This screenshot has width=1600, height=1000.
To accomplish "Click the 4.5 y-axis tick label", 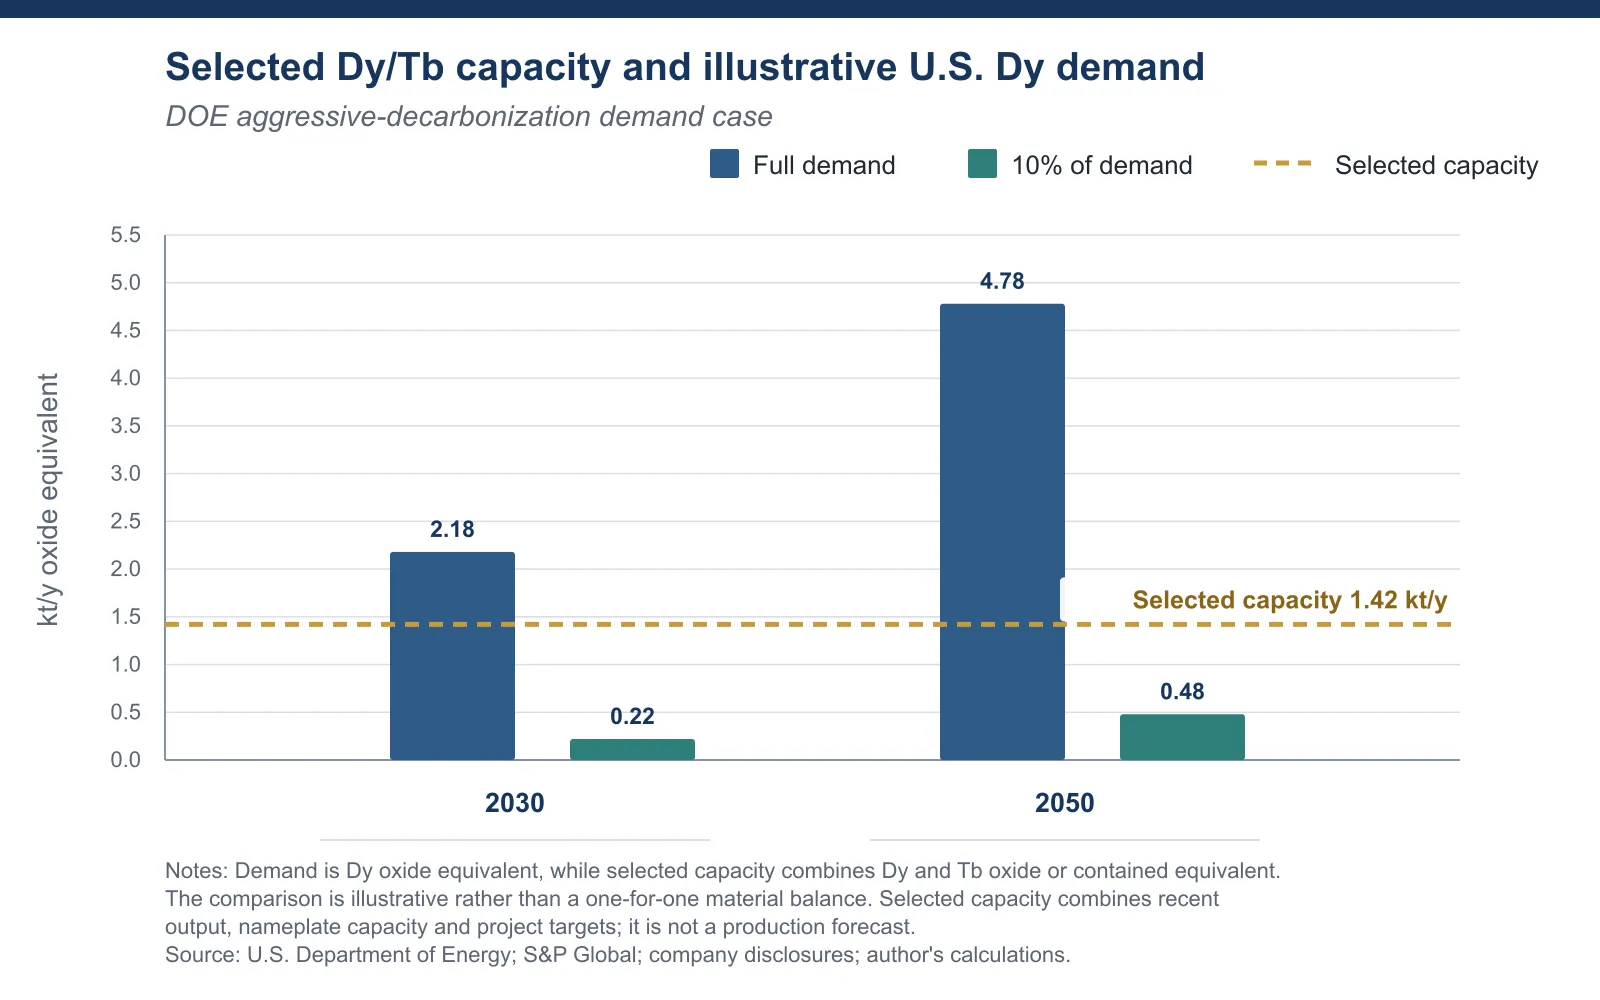I will tap(126, 330).
